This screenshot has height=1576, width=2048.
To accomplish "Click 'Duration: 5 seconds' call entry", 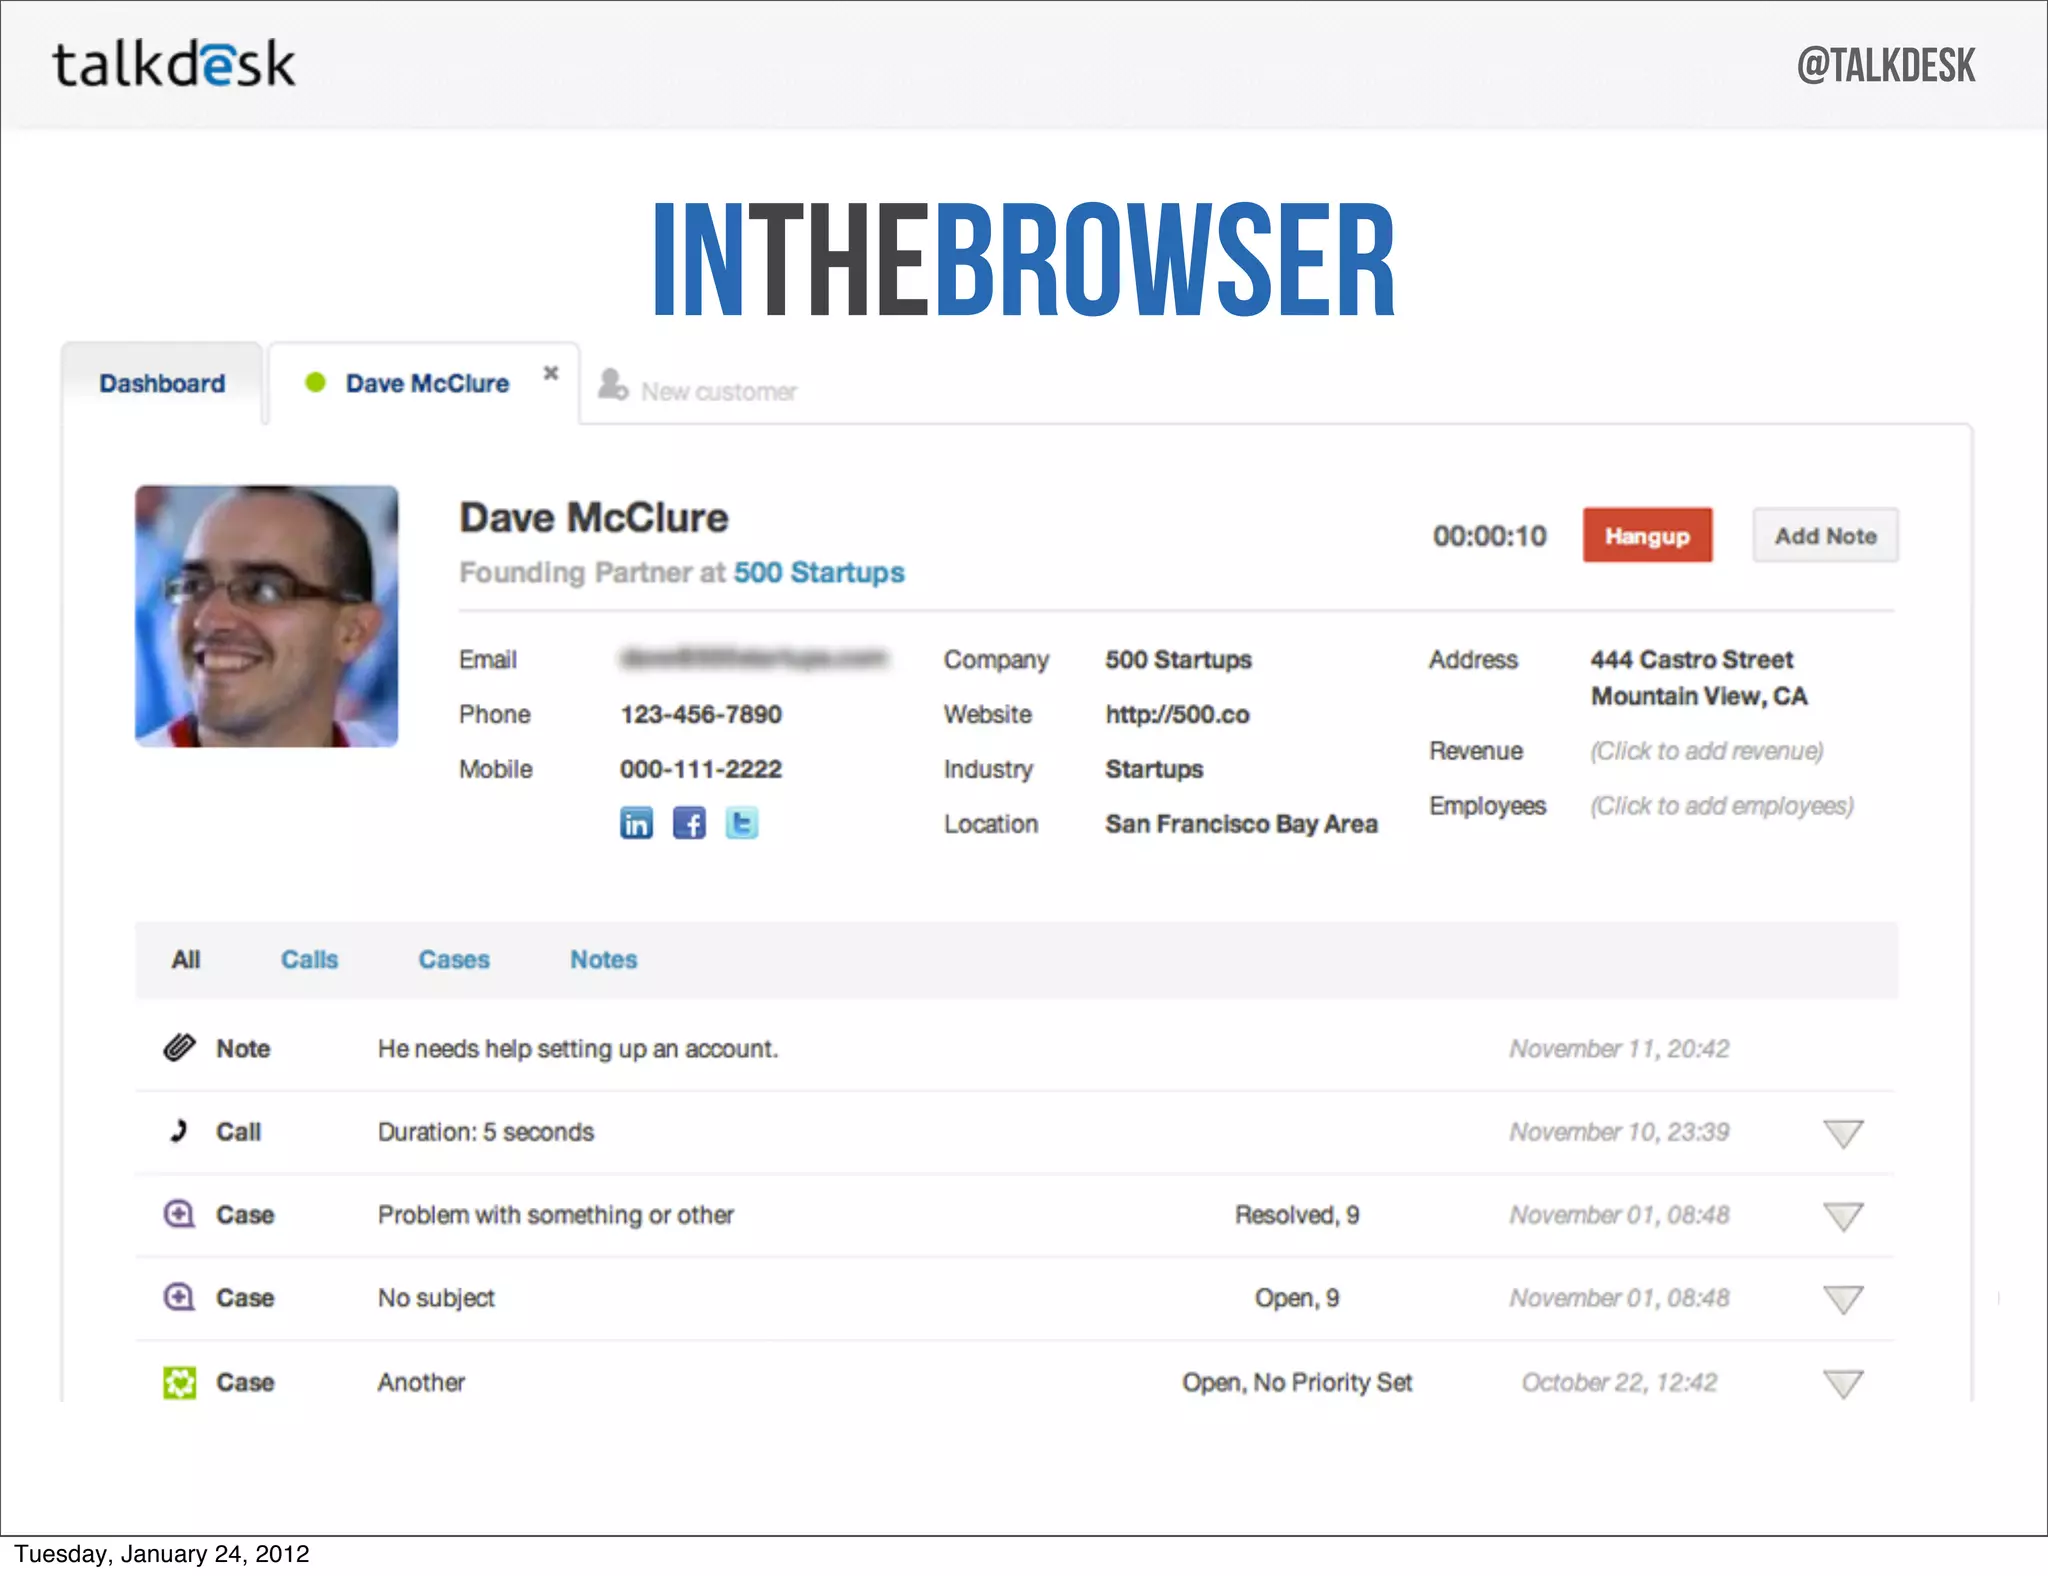I will coord(486,1132).
